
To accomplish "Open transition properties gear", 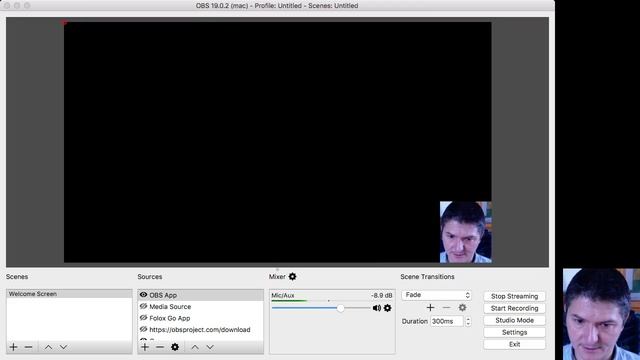I will [462, 307].
